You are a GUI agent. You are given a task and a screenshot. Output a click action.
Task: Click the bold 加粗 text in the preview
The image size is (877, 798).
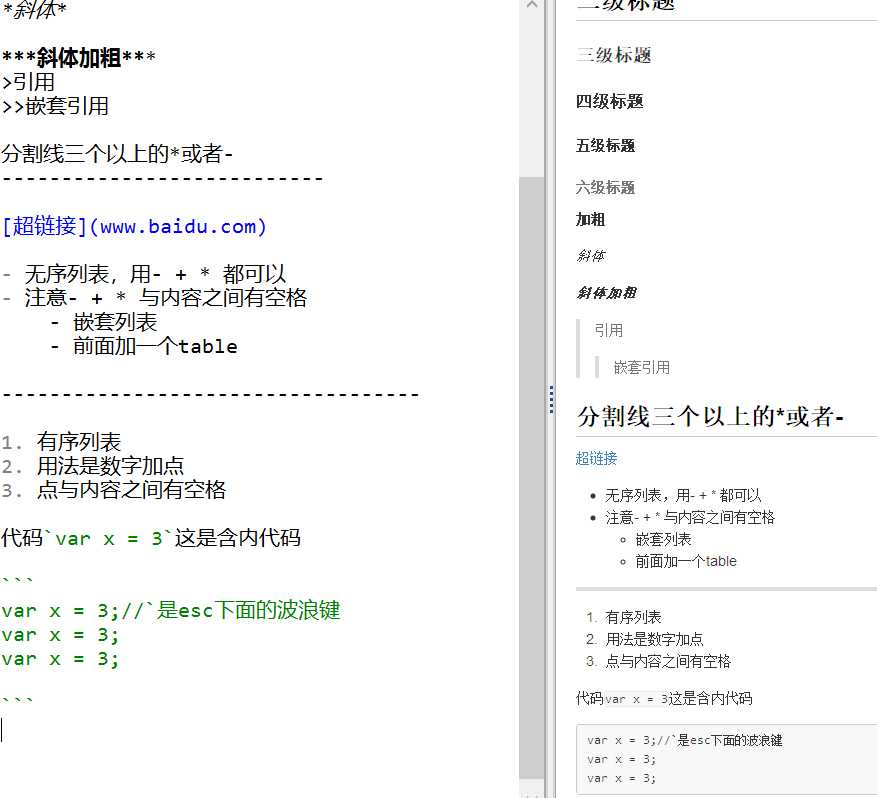click(591, 220)
